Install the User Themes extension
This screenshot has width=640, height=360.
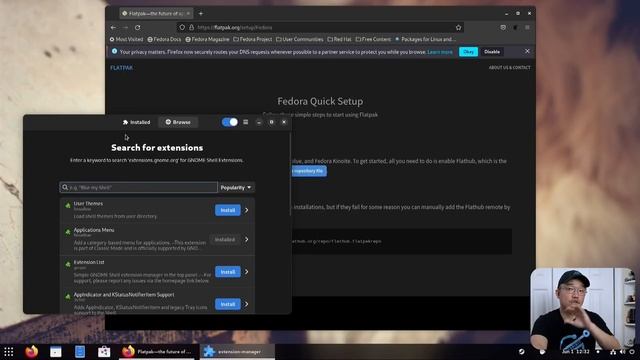tap(228, 210)
